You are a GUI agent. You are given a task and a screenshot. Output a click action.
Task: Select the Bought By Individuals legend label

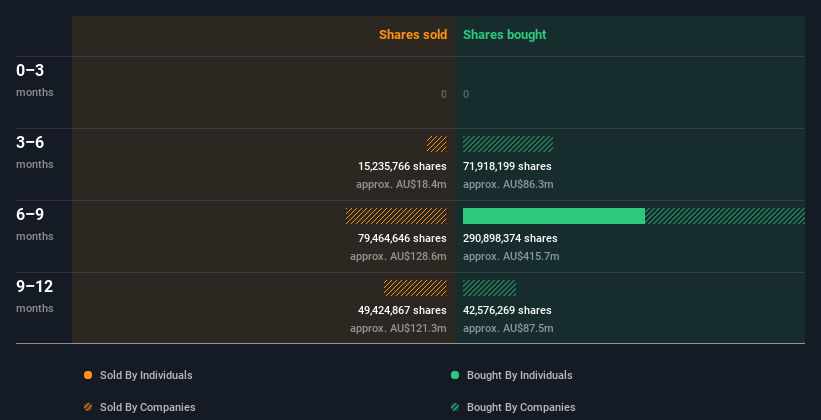(519, 375)
